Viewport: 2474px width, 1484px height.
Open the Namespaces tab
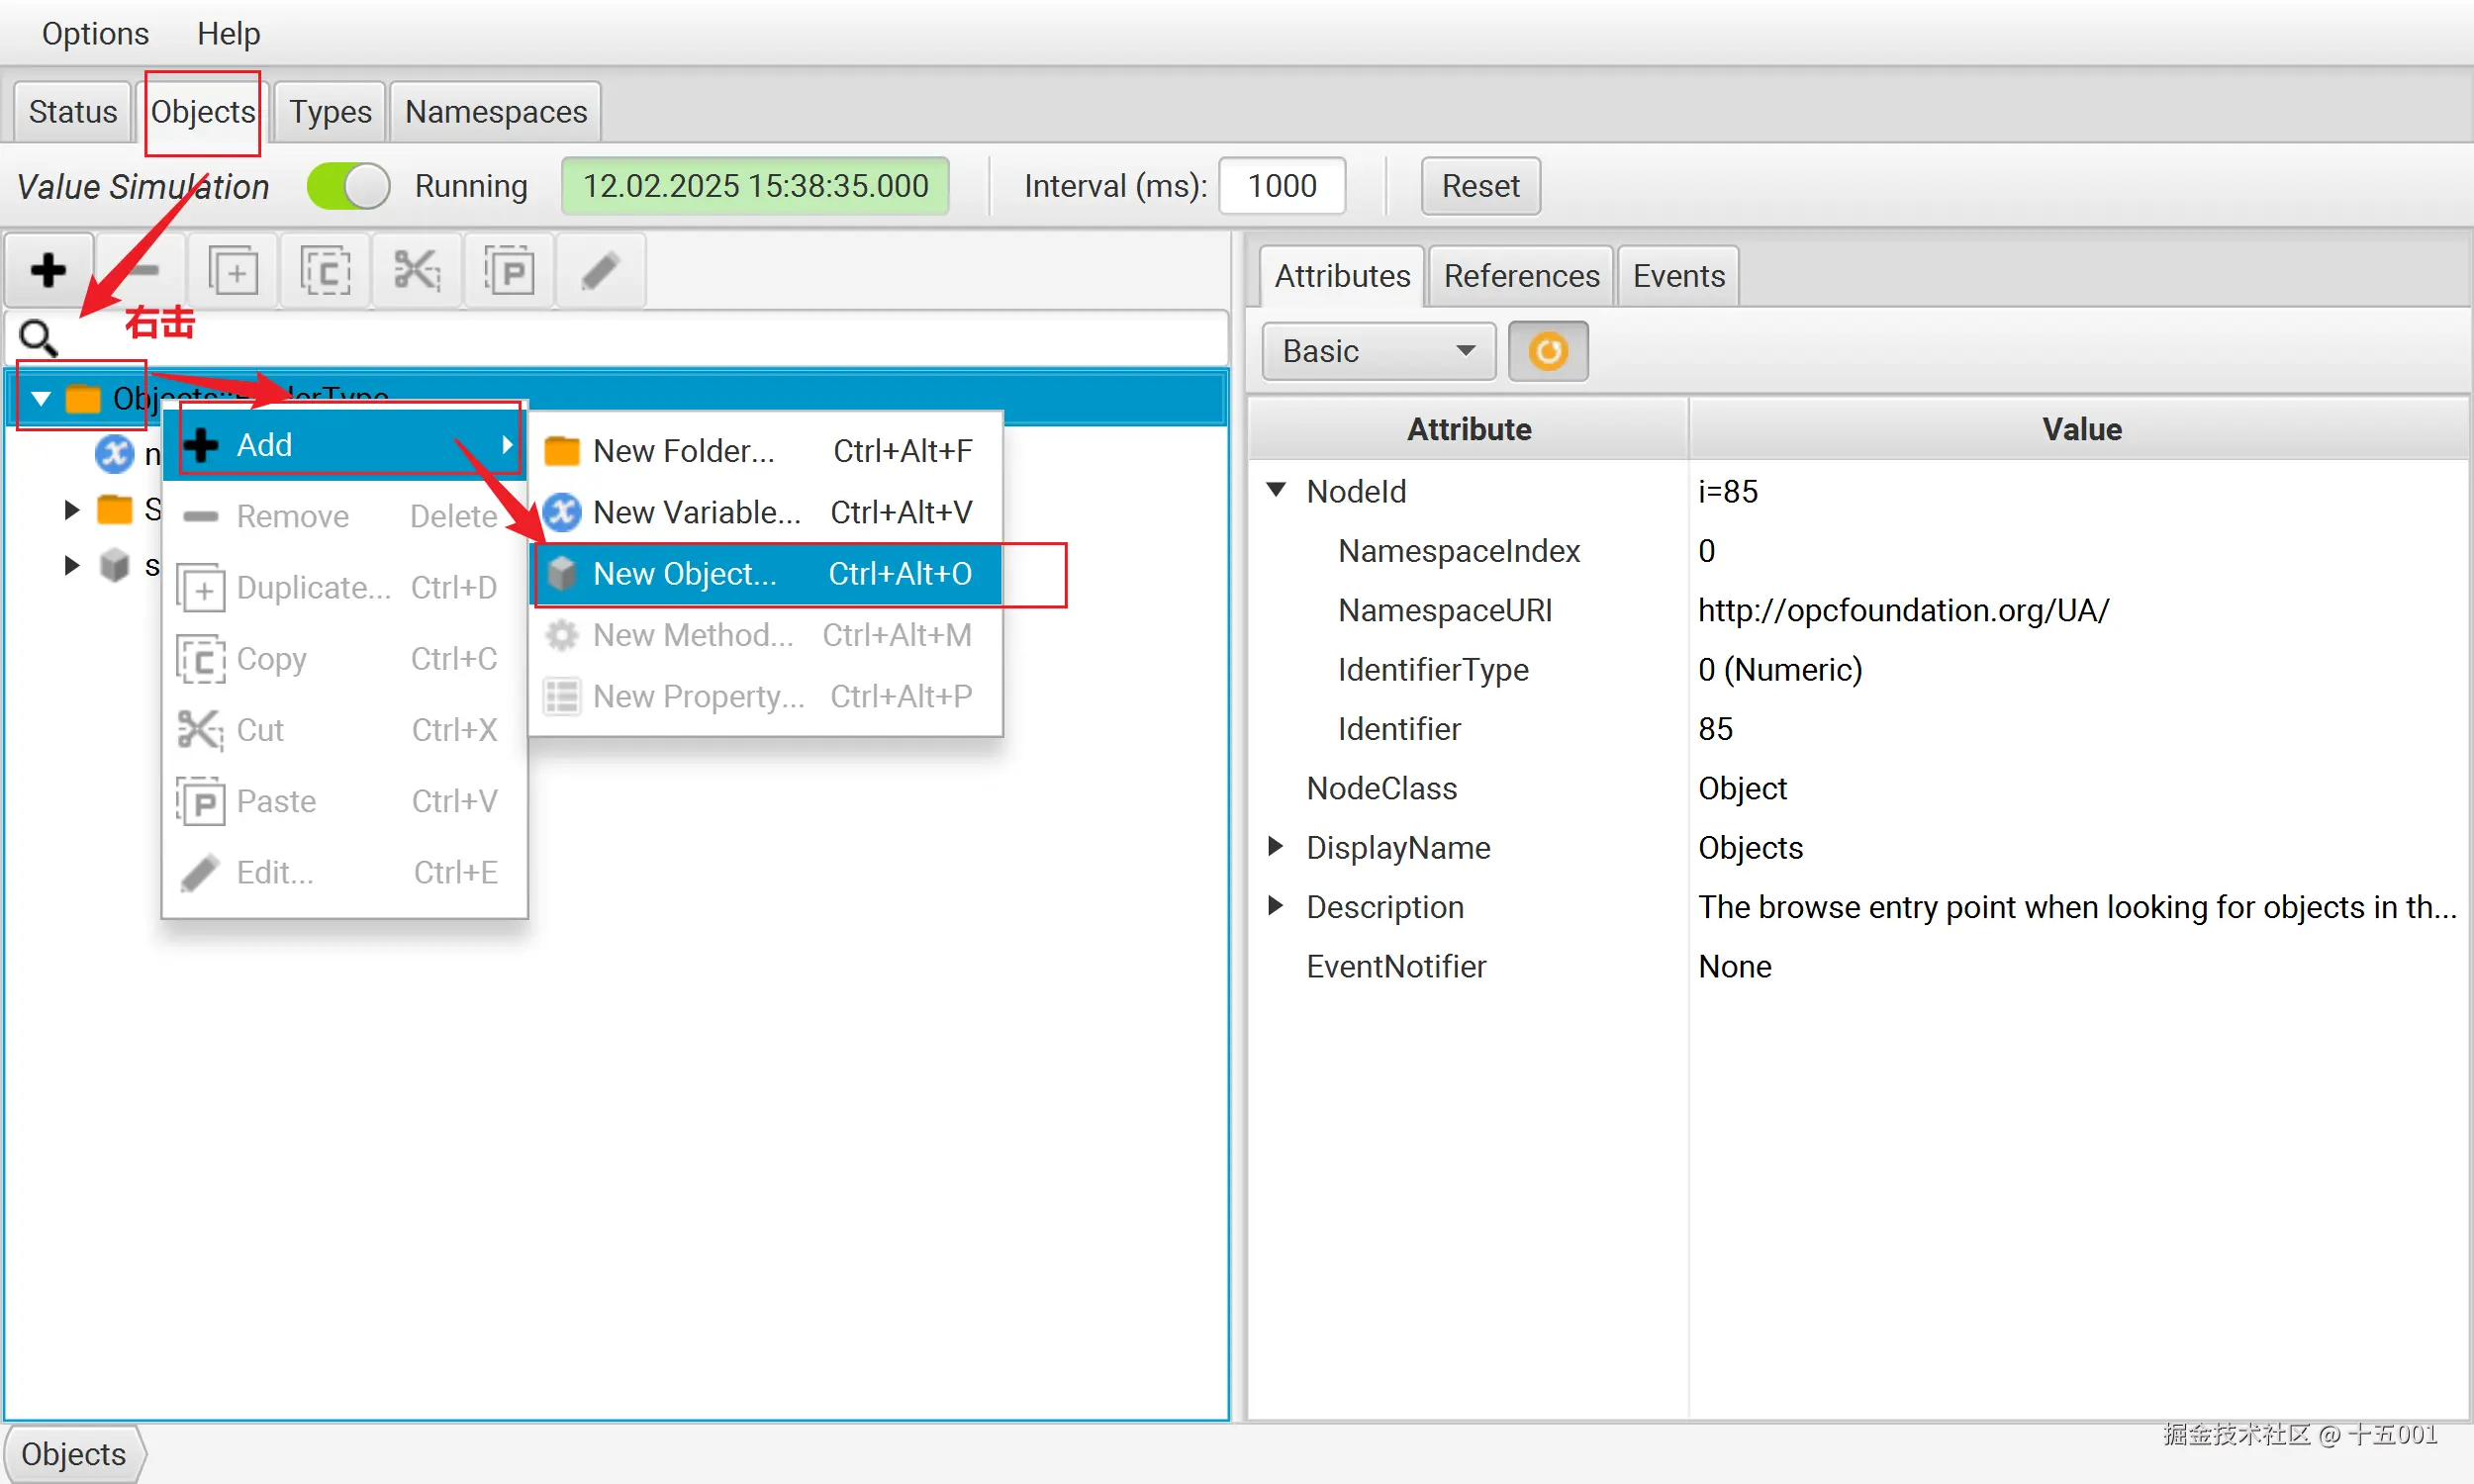click(x=495, y=112)
